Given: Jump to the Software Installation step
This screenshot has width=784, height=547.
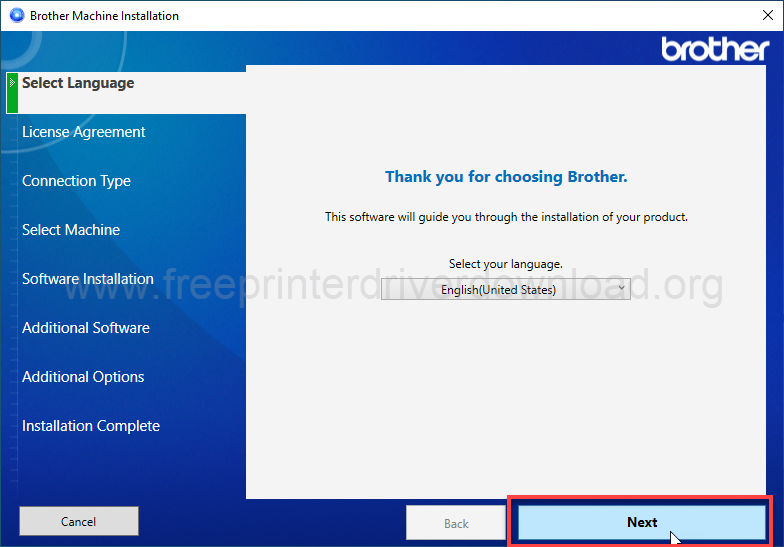Looking at the screenshot, I should (x=88, y=279).
